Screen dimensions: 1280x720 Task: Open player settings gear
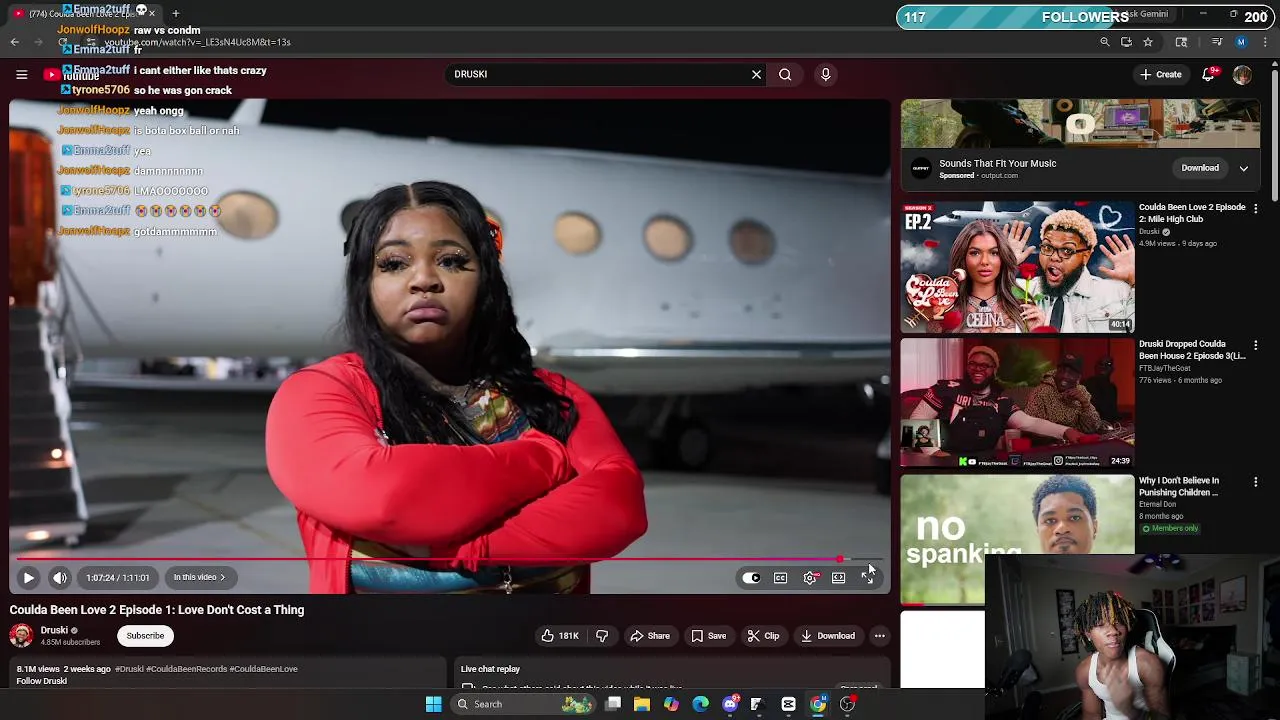tap(810, 577)
